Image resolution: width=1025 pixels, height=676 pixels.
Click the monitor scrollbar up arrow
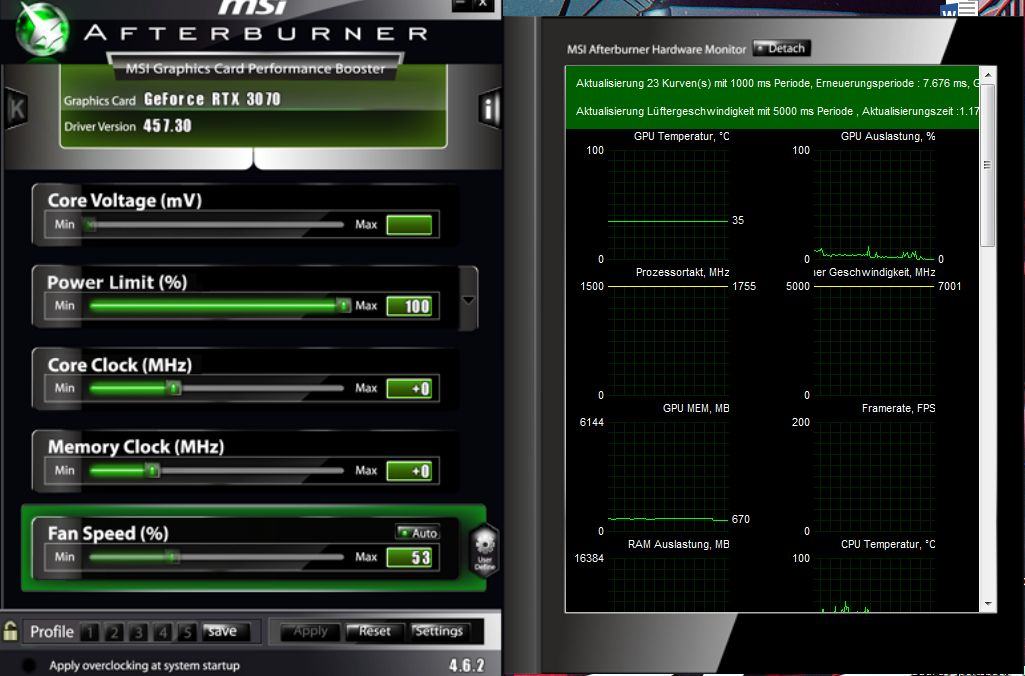(x=988, y=76)
